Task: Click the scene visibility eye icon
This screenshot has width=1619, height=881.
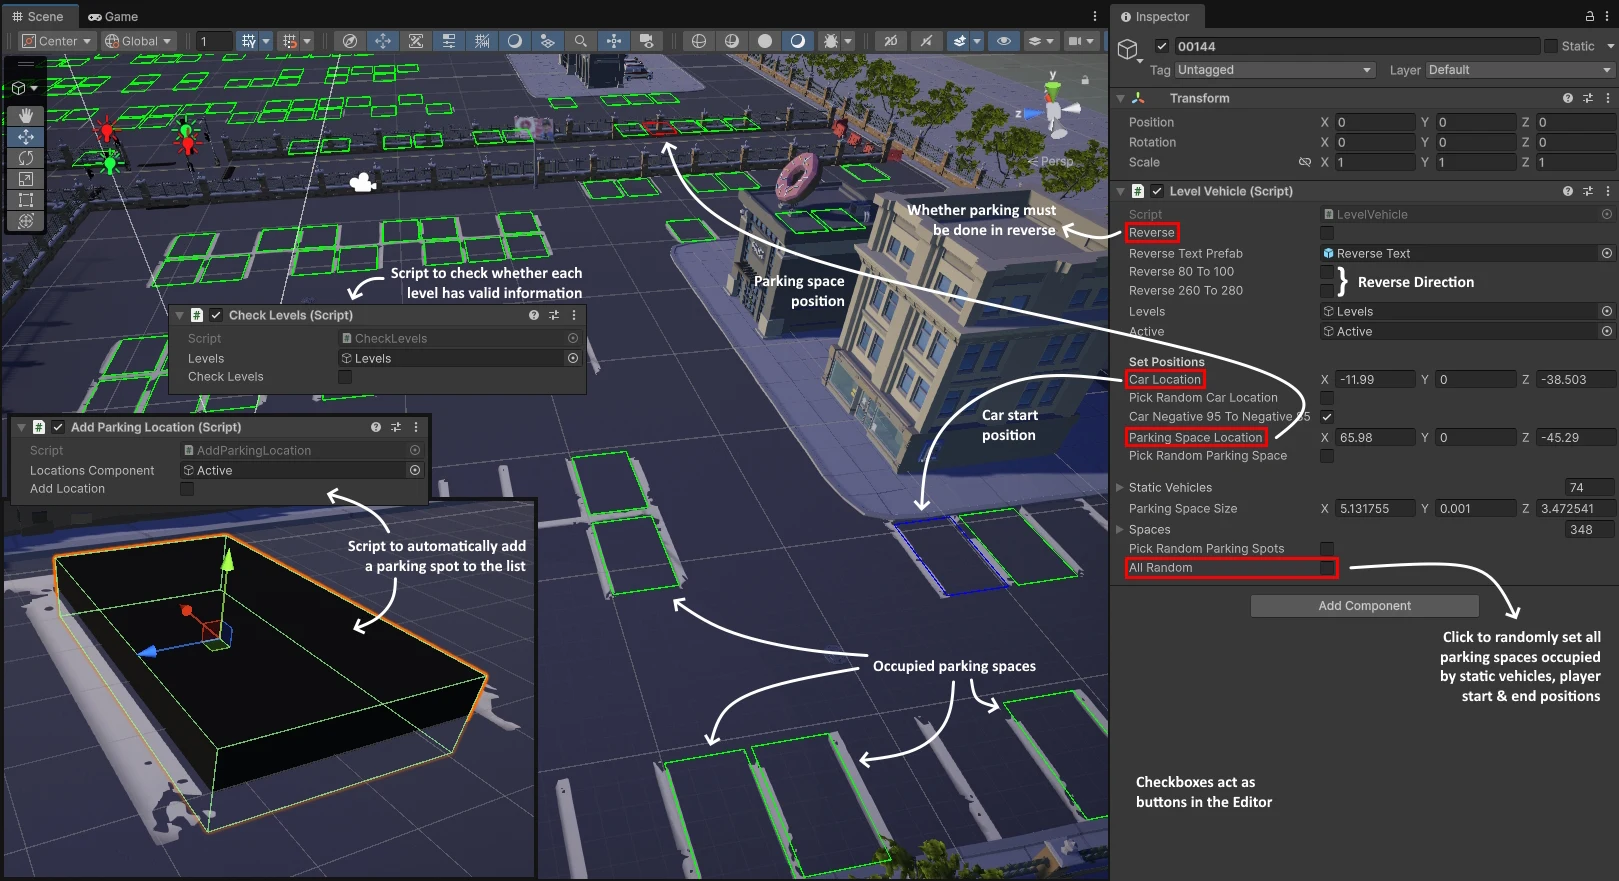Action: pyautogui.click(x=1003, y=41)
